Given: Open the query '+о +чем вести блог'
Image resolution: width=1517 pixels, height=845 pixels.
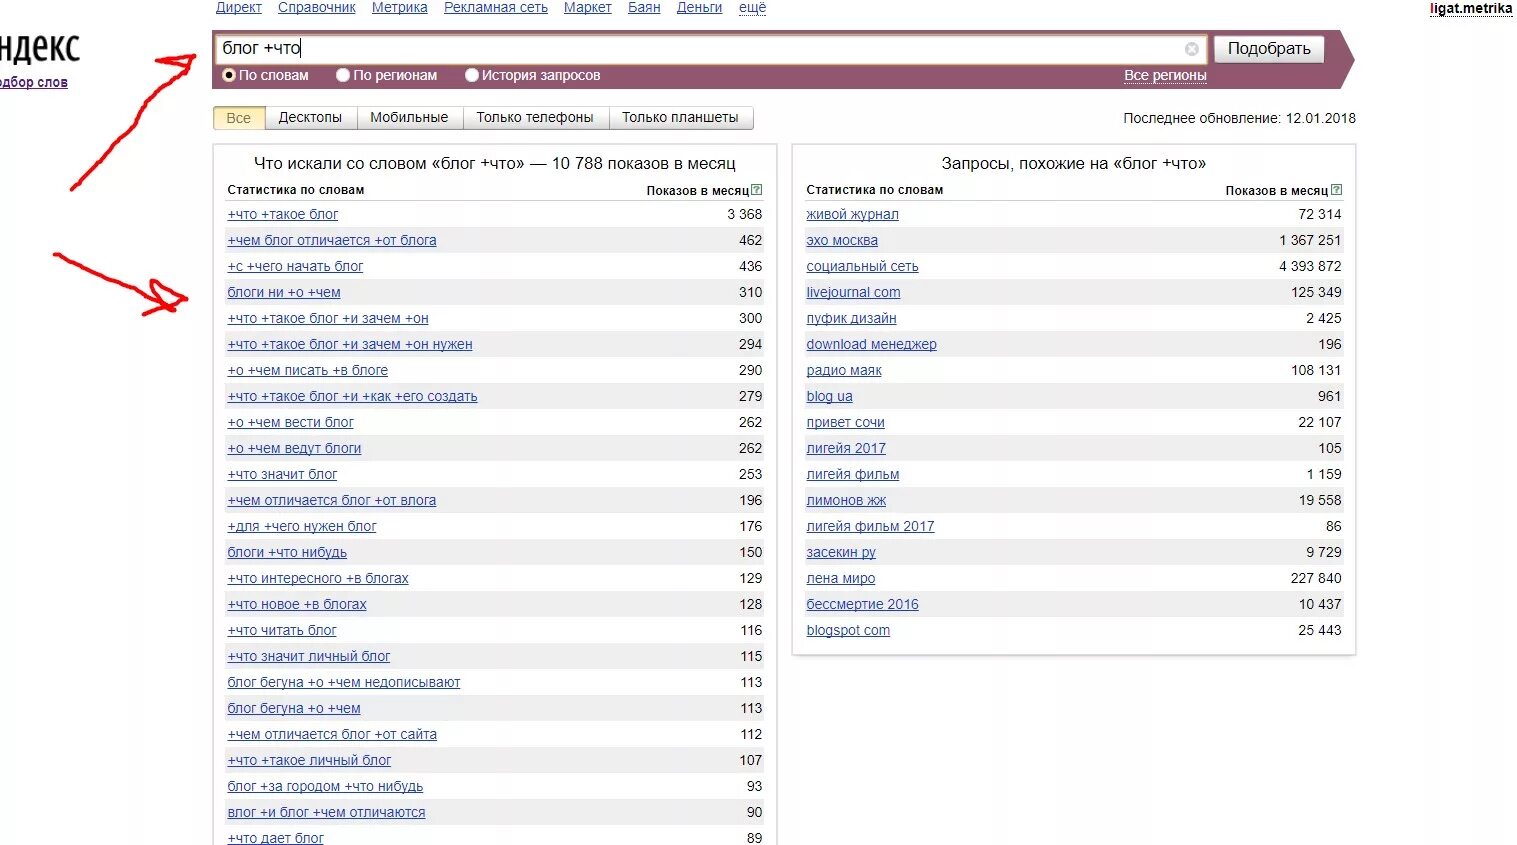Looking at the screenshot, I should coord(290,422).
